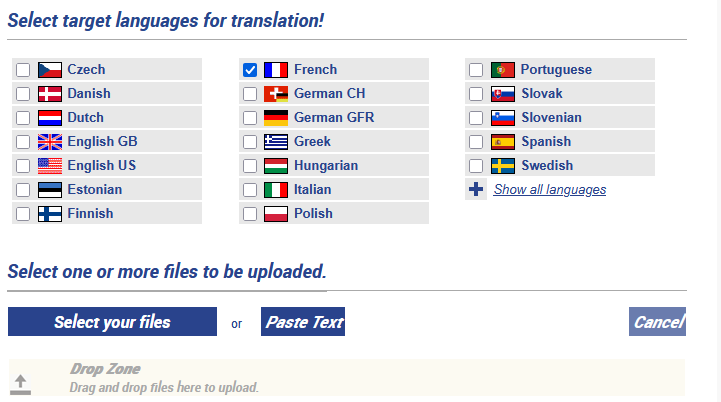
Task: Click the Danish flag icon
Action: tap(50, 94)
